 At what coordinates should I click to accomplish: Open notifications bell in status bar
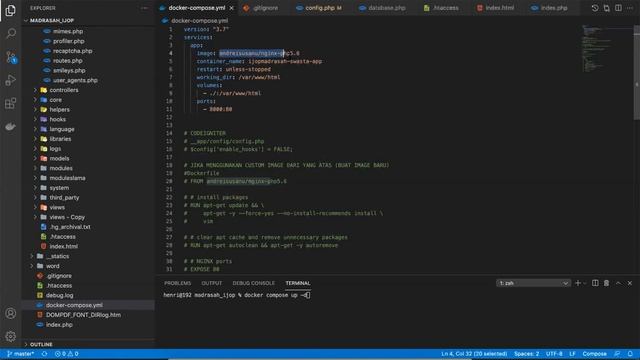click(630, 354)
